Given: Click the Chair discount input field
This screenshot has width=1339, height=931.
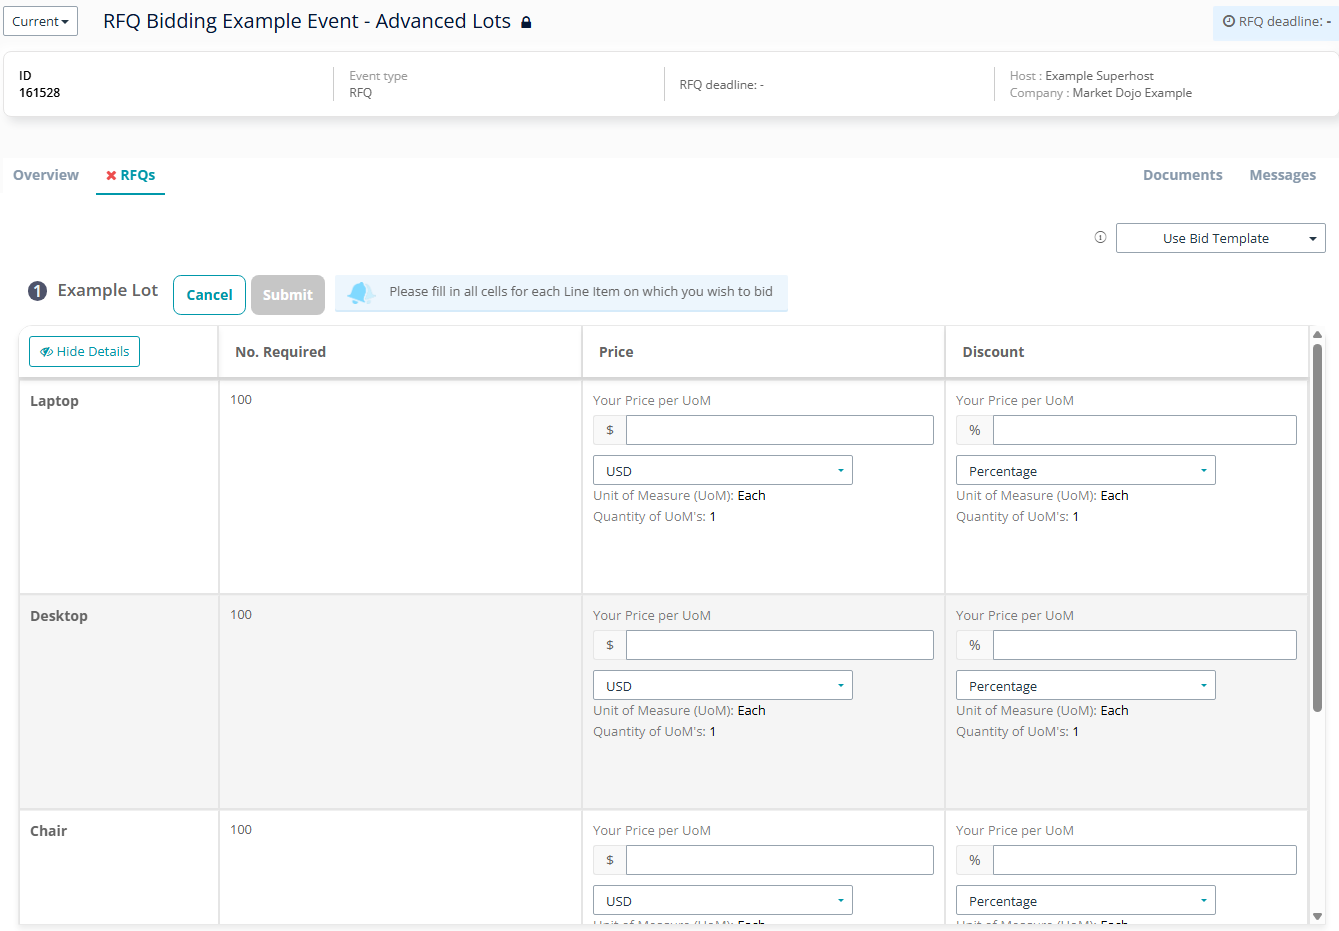Looking at the screenshot, I should (1145, 860).
